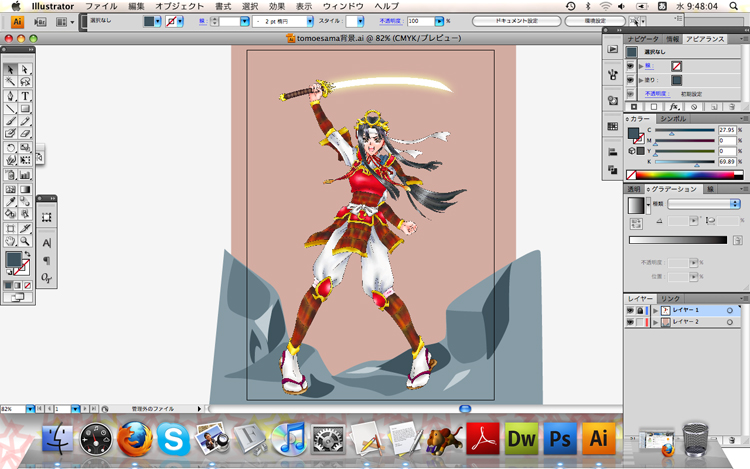Click the 不透明度 link in Appearance panel
Viewport: 750px width, 469px height.
(x=657, y=94)
